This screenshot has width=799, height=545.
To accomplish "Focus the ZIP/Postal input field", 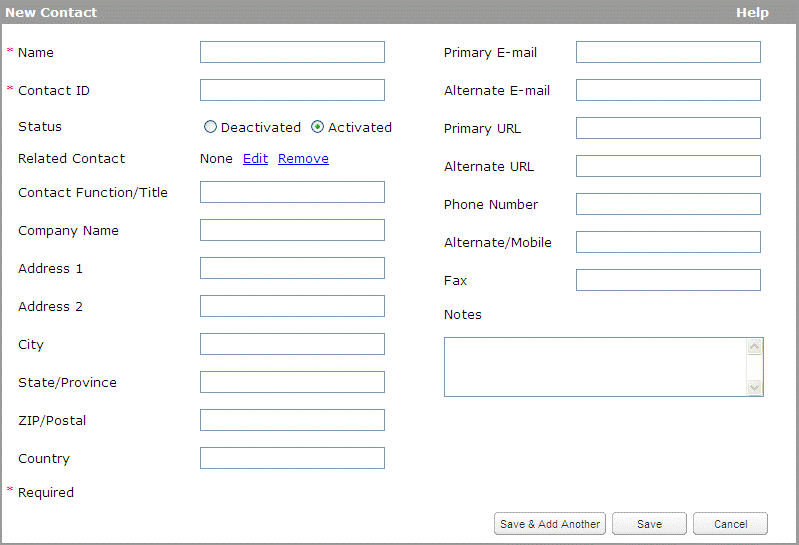I will (x=292, y=420).
